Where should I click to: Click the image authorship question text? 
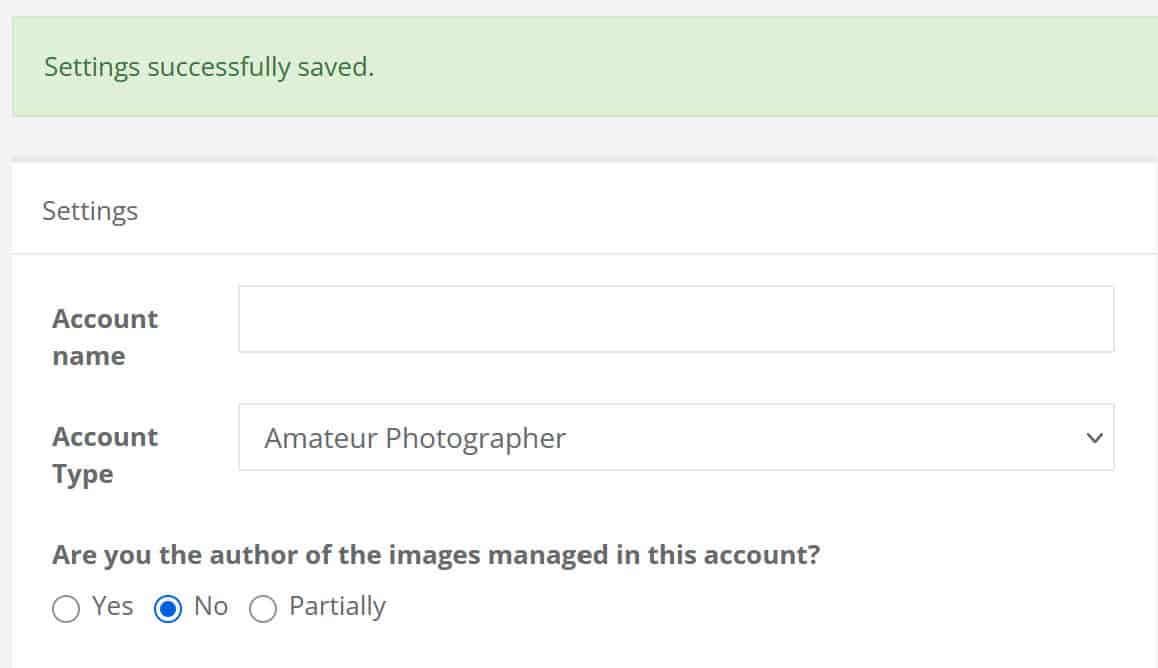[x=436, y=554]
